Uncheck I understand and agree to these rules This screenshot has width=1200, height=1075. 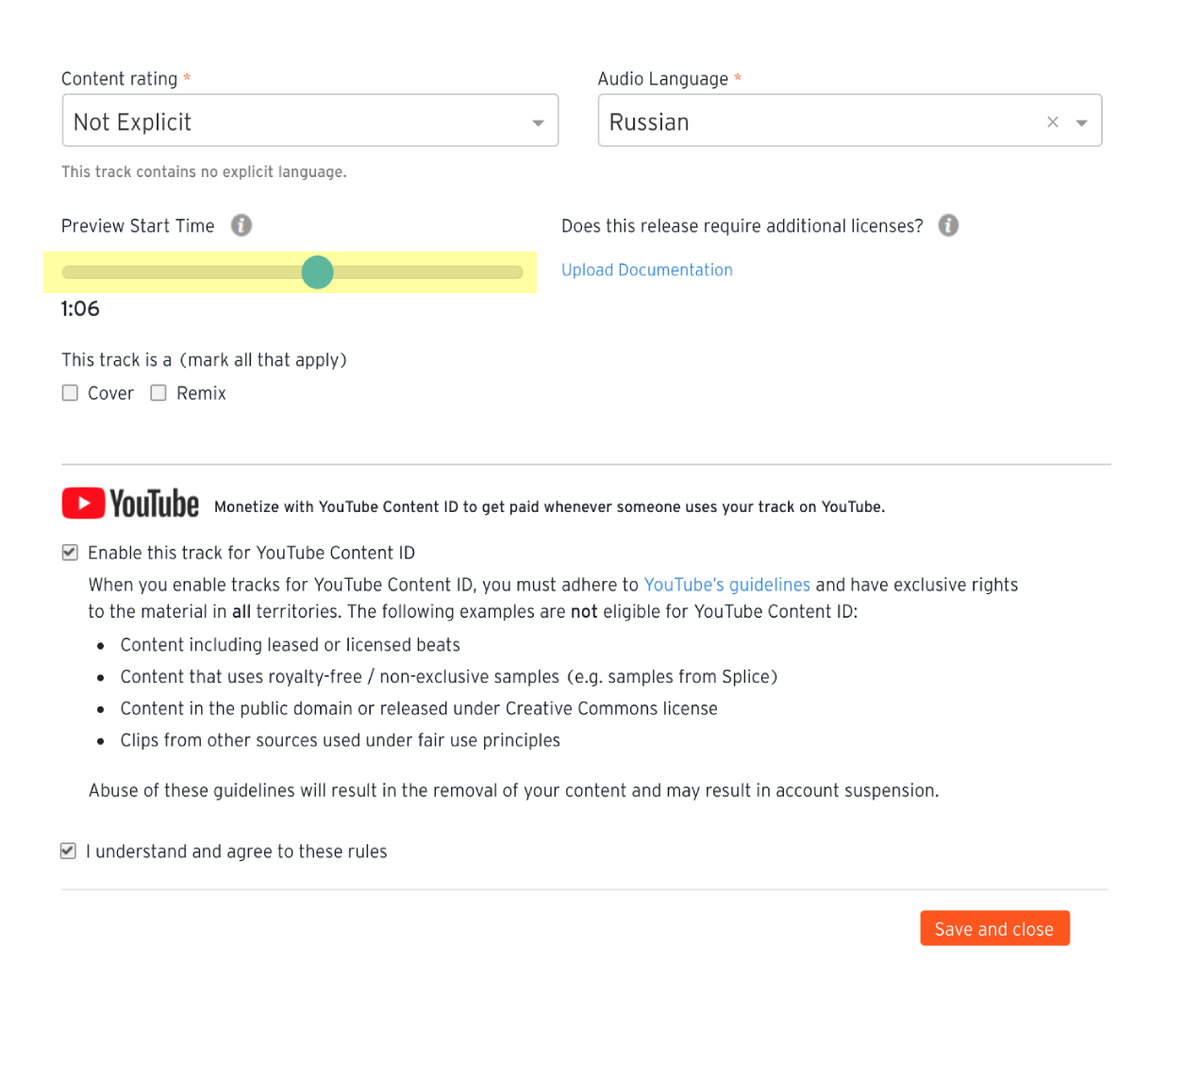(68, 851)
